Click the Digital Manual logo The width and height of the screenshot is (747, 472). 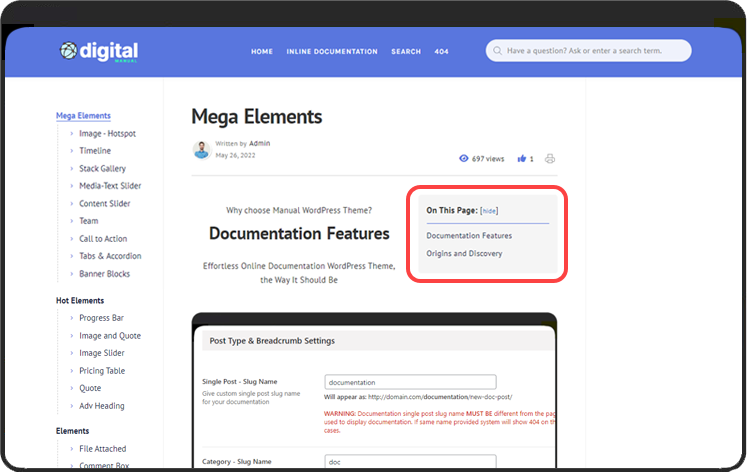point(98,51)
